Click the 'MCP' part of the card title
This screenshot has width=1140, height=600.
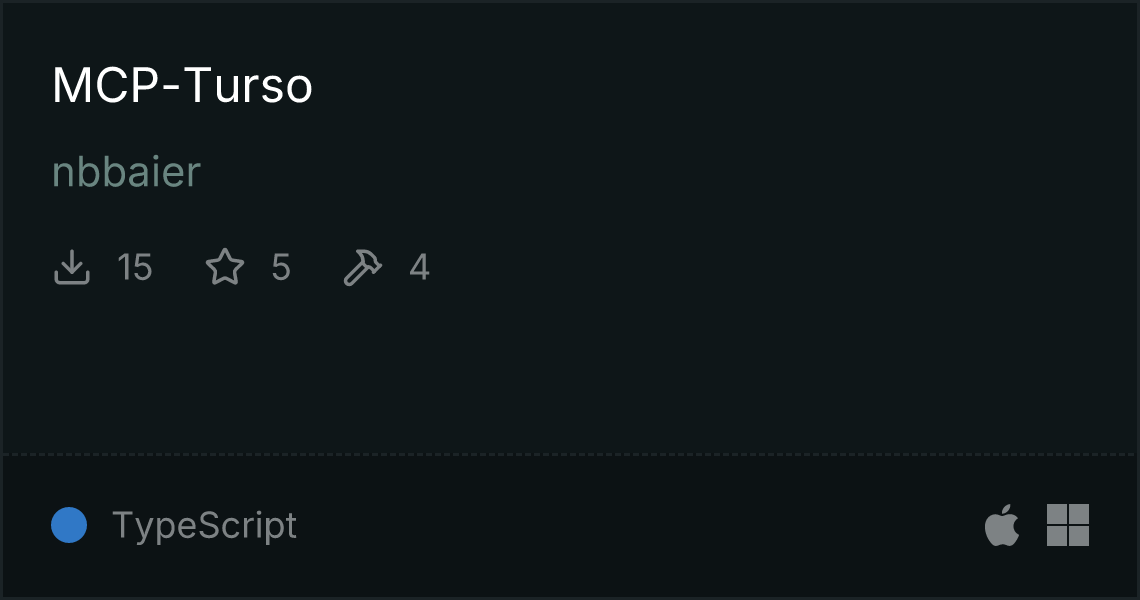(105, 85)
